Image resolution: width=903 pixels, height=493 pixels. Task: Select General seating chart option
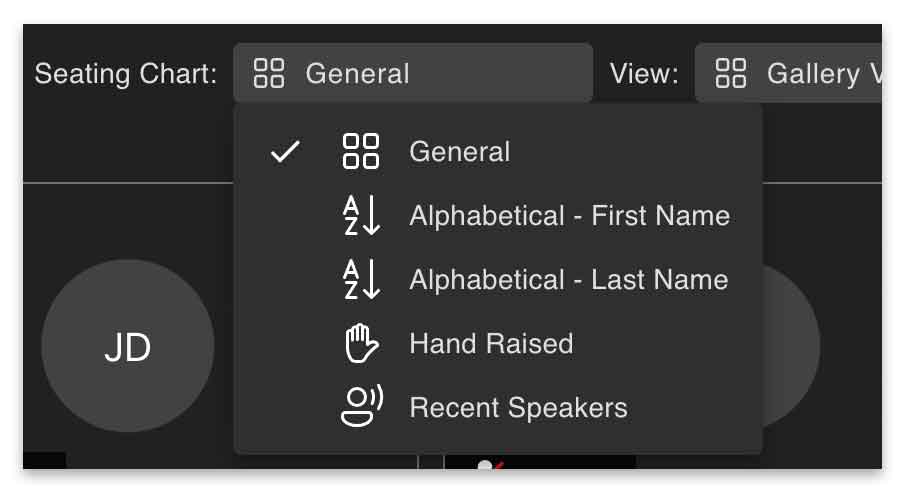[x=498, y=152]
